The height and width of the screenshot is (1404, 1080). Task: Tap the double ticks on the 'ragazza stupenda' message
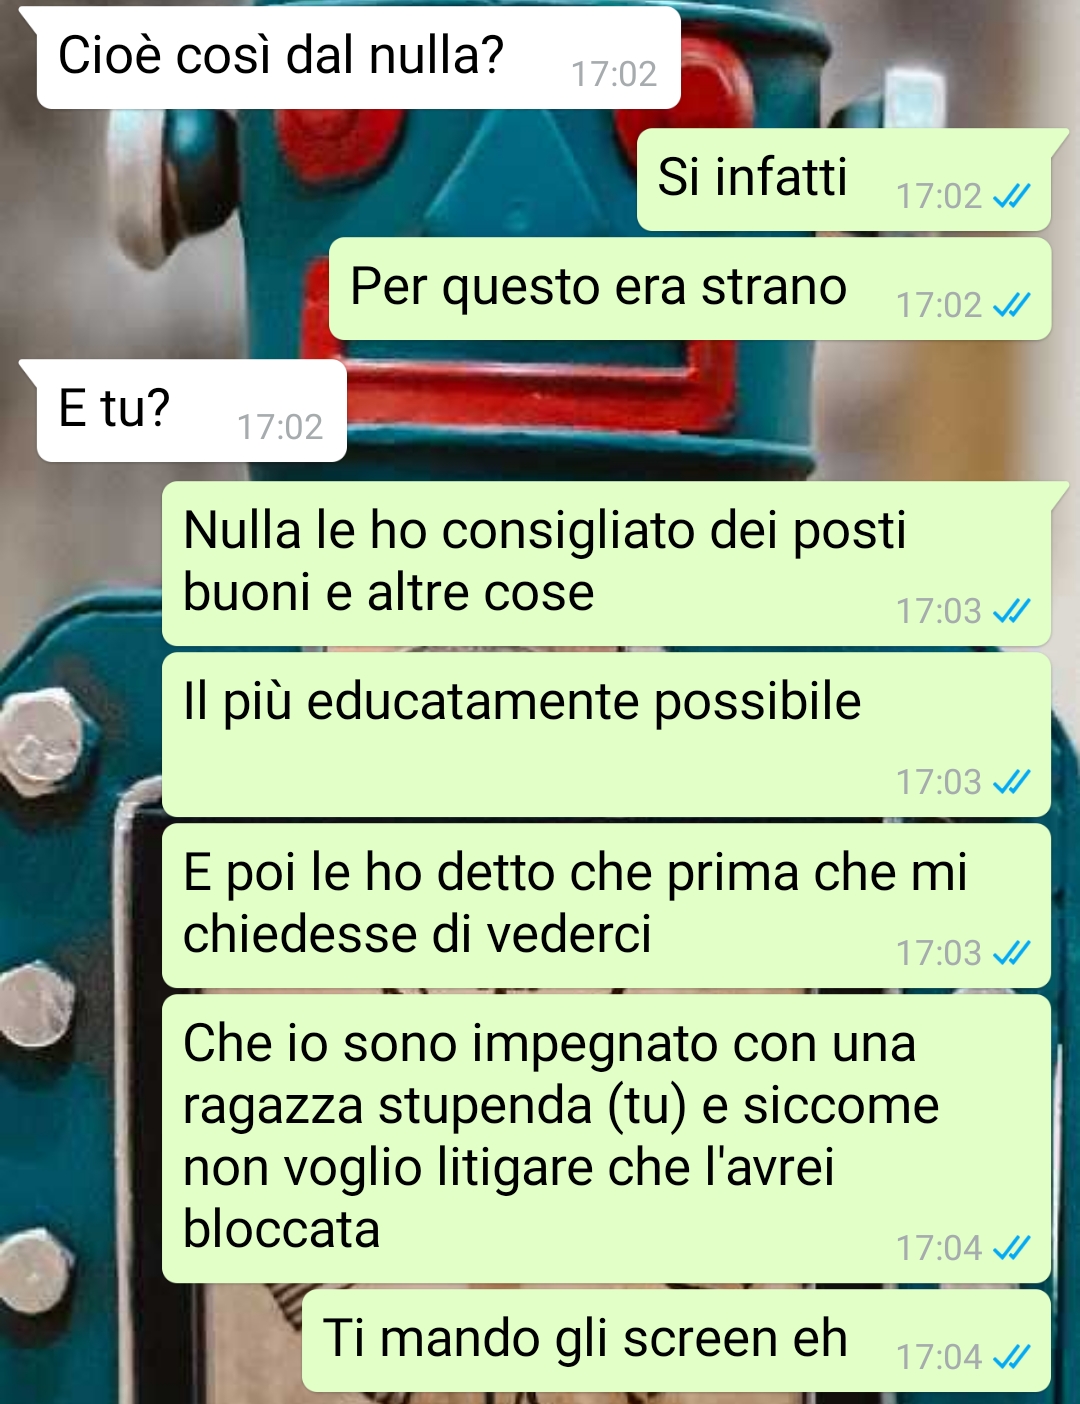pyautogui.click(x=1011, y=1248)
